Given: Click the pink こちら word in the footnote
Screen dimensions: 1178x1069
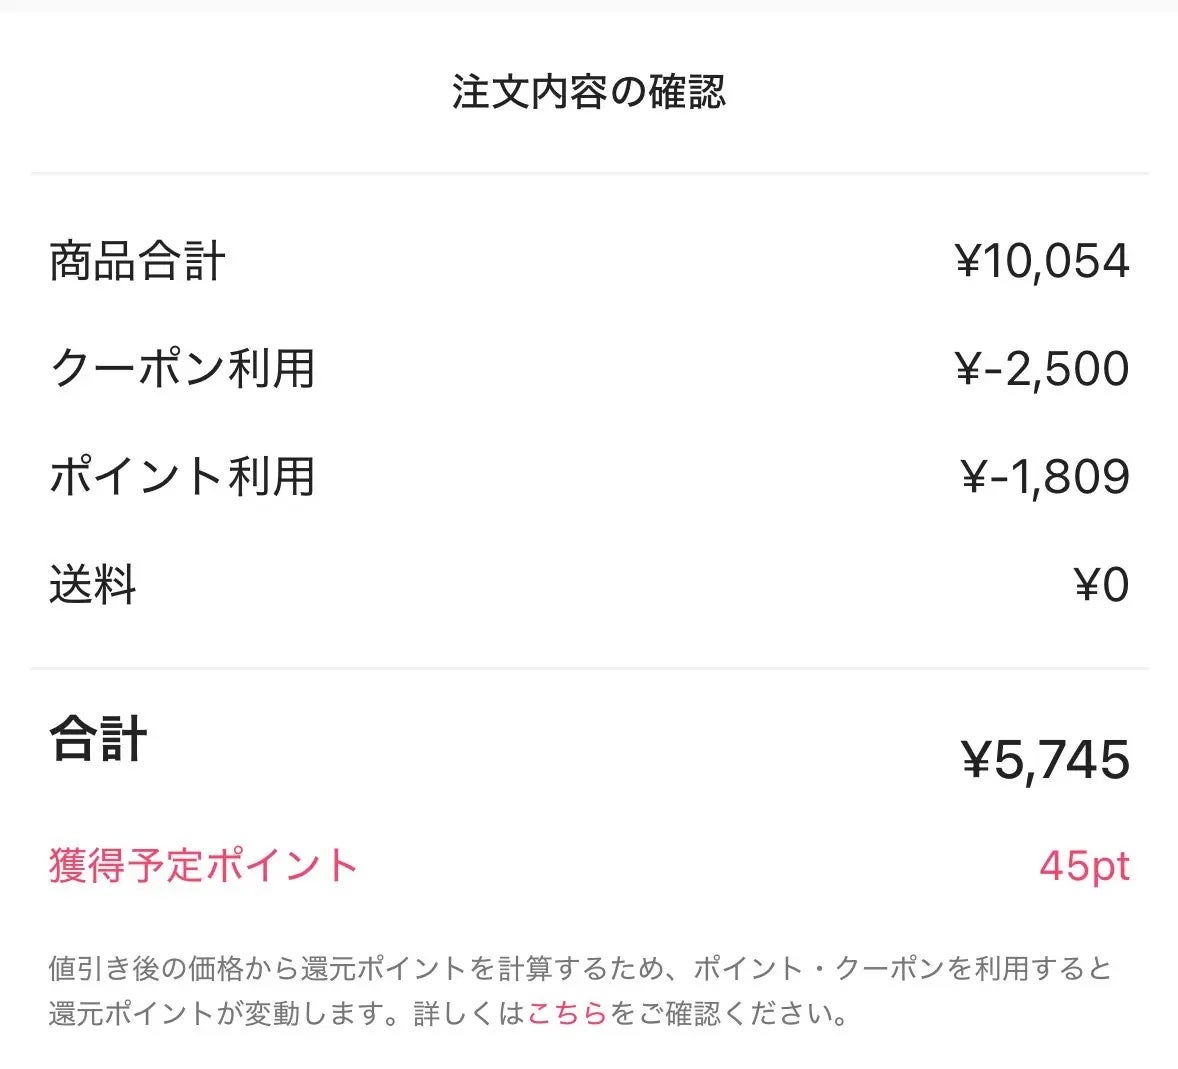Looking at the screenshot, I should 566,1015.
